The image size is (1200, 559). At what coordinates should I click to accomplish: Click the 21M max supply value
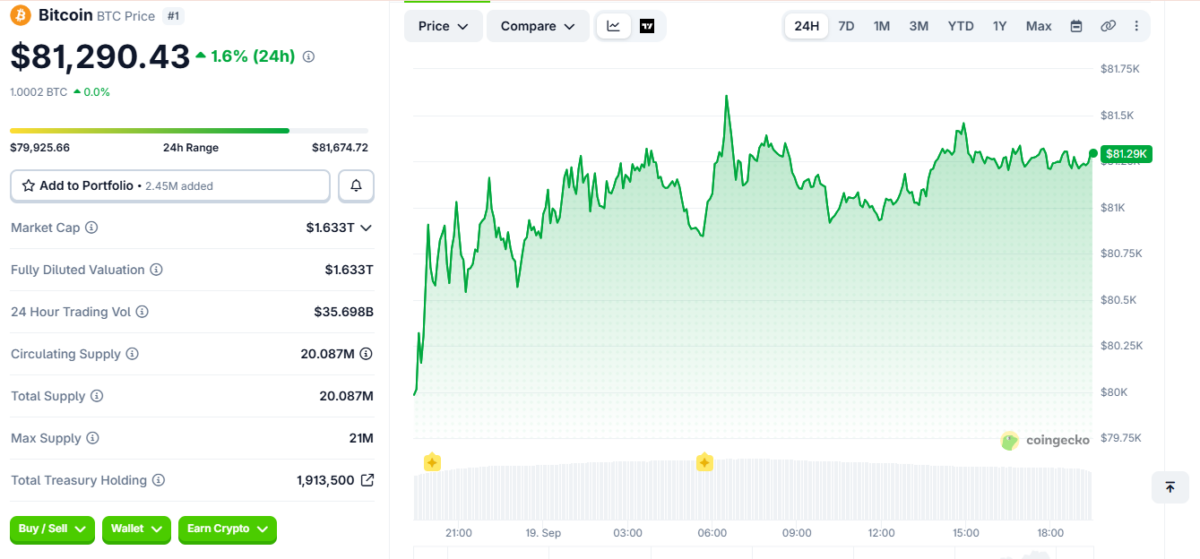pos(361,438)
